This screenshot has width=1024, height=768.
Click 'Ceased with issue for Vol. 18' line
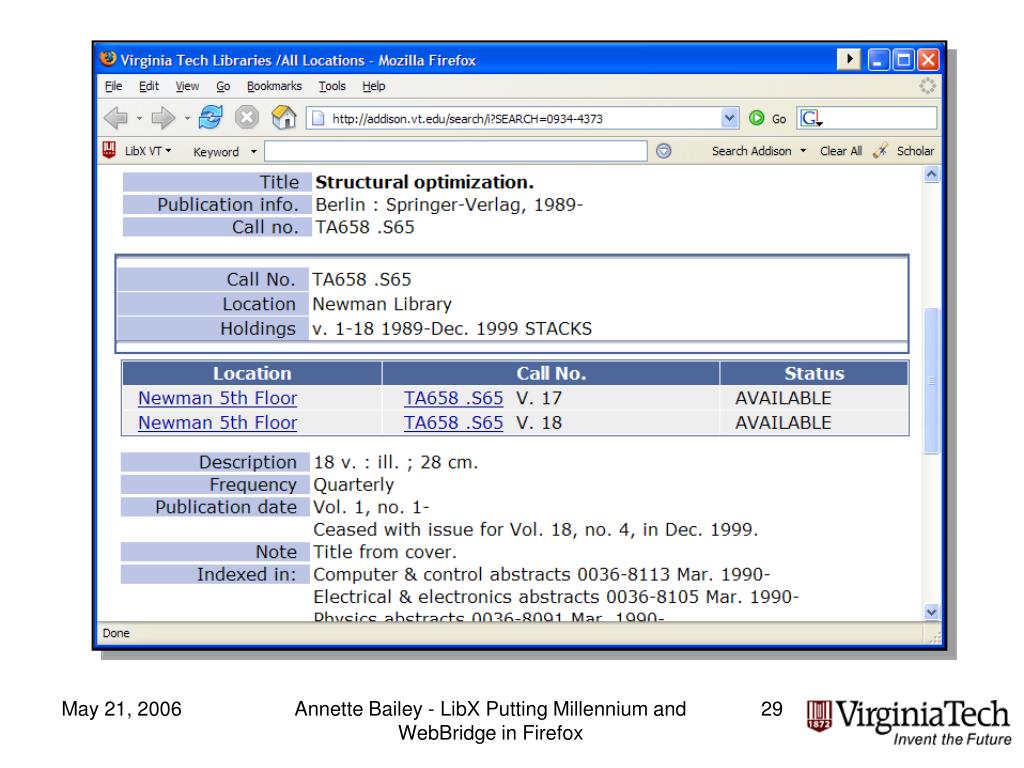[x=536, y=530]
